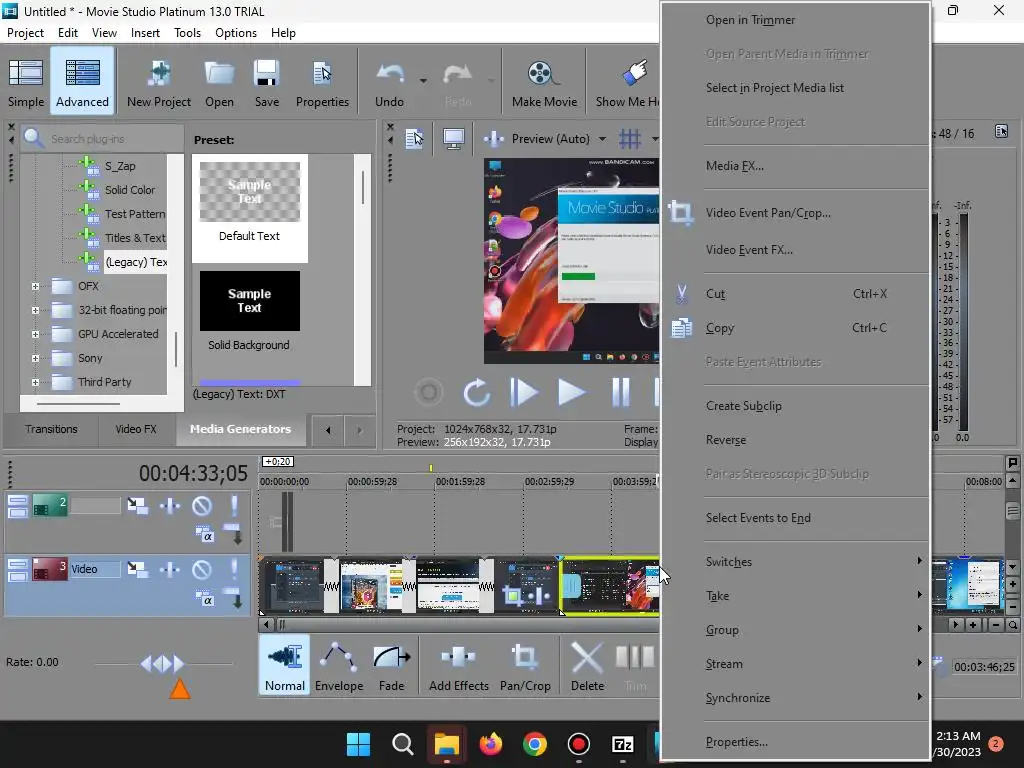Toggle loop playback
The width and height of the screenshot is (1024, 768).
tap(476, 392)
